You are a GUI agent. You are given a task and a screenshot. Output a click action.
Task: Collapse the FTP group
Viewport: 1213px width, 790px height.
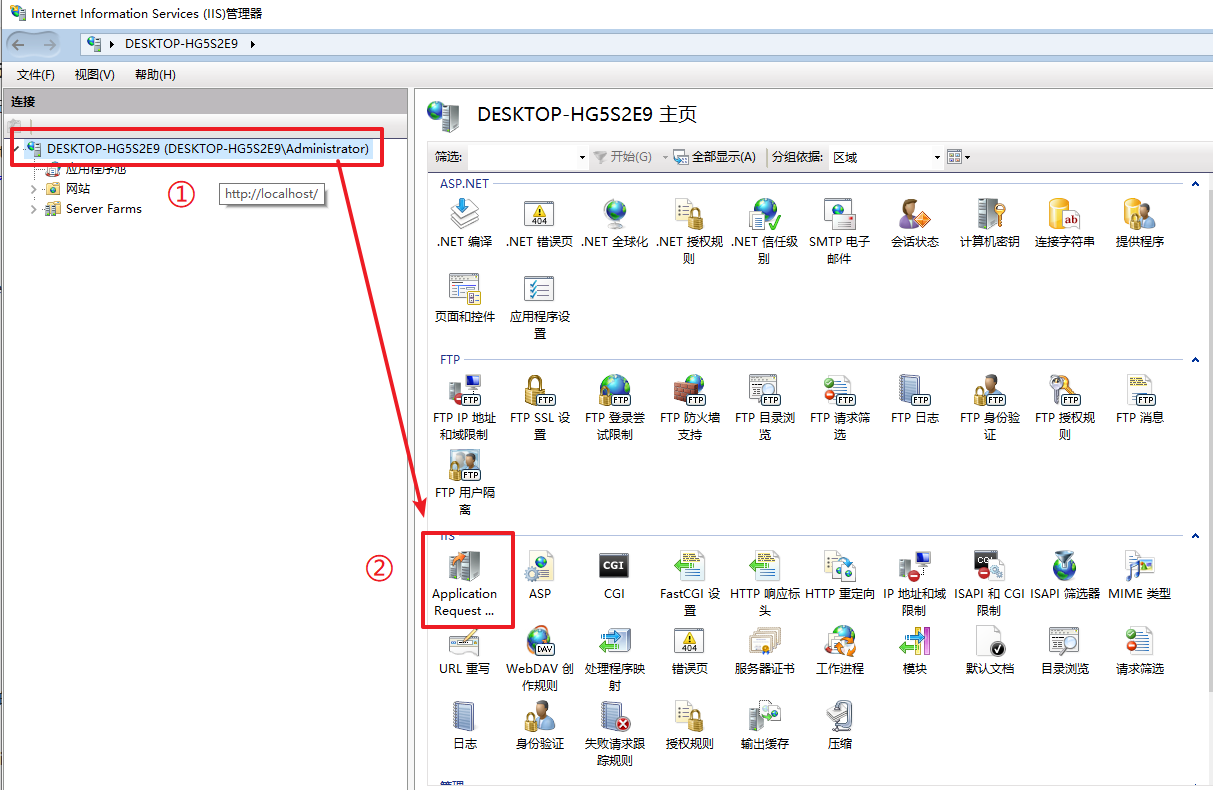tap(1194, 359)
